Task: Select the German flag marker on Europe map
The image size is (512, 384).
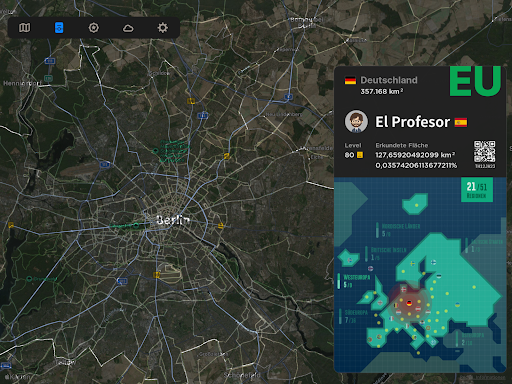Action: click(x=409, y=303)
